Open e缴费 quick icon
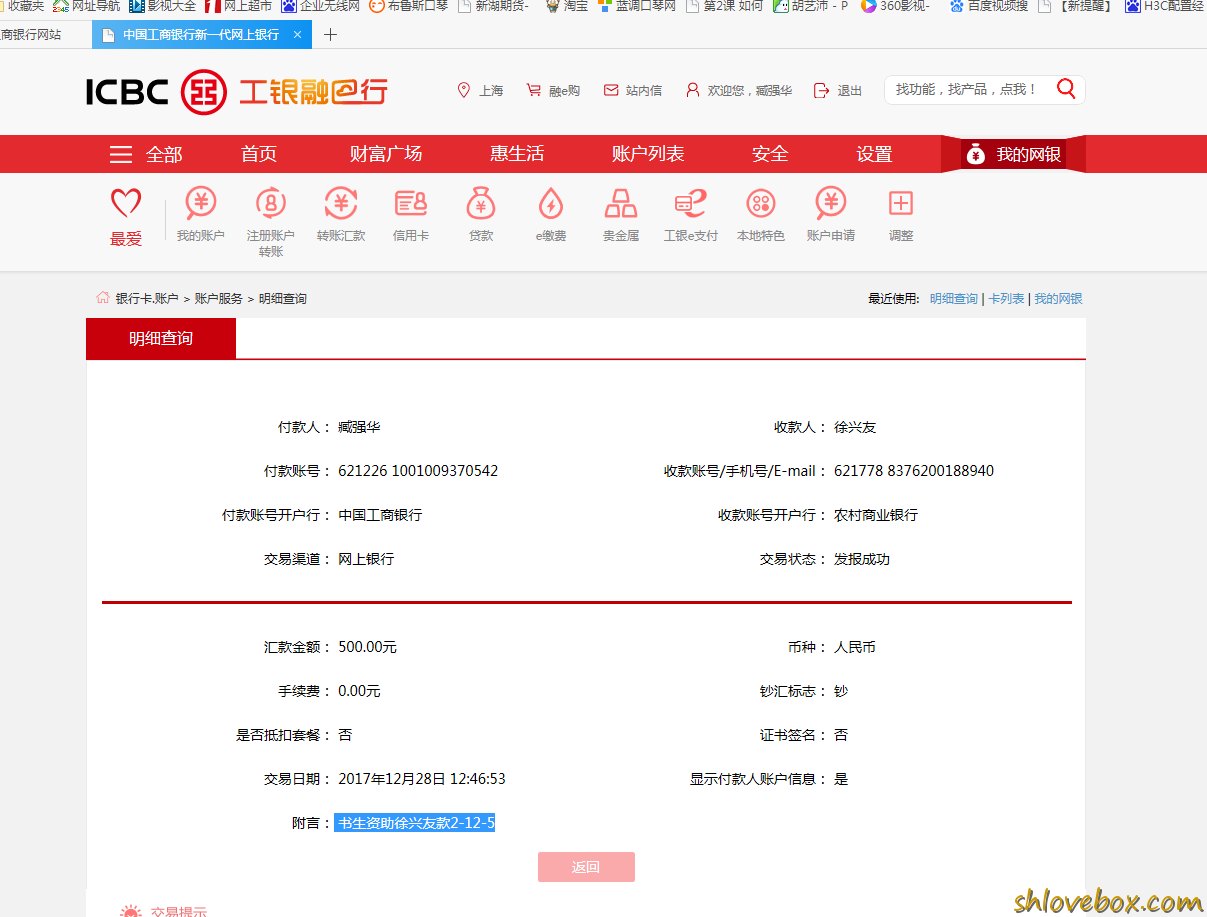This screenshot has width=1207, height=917. pos(551,214)
